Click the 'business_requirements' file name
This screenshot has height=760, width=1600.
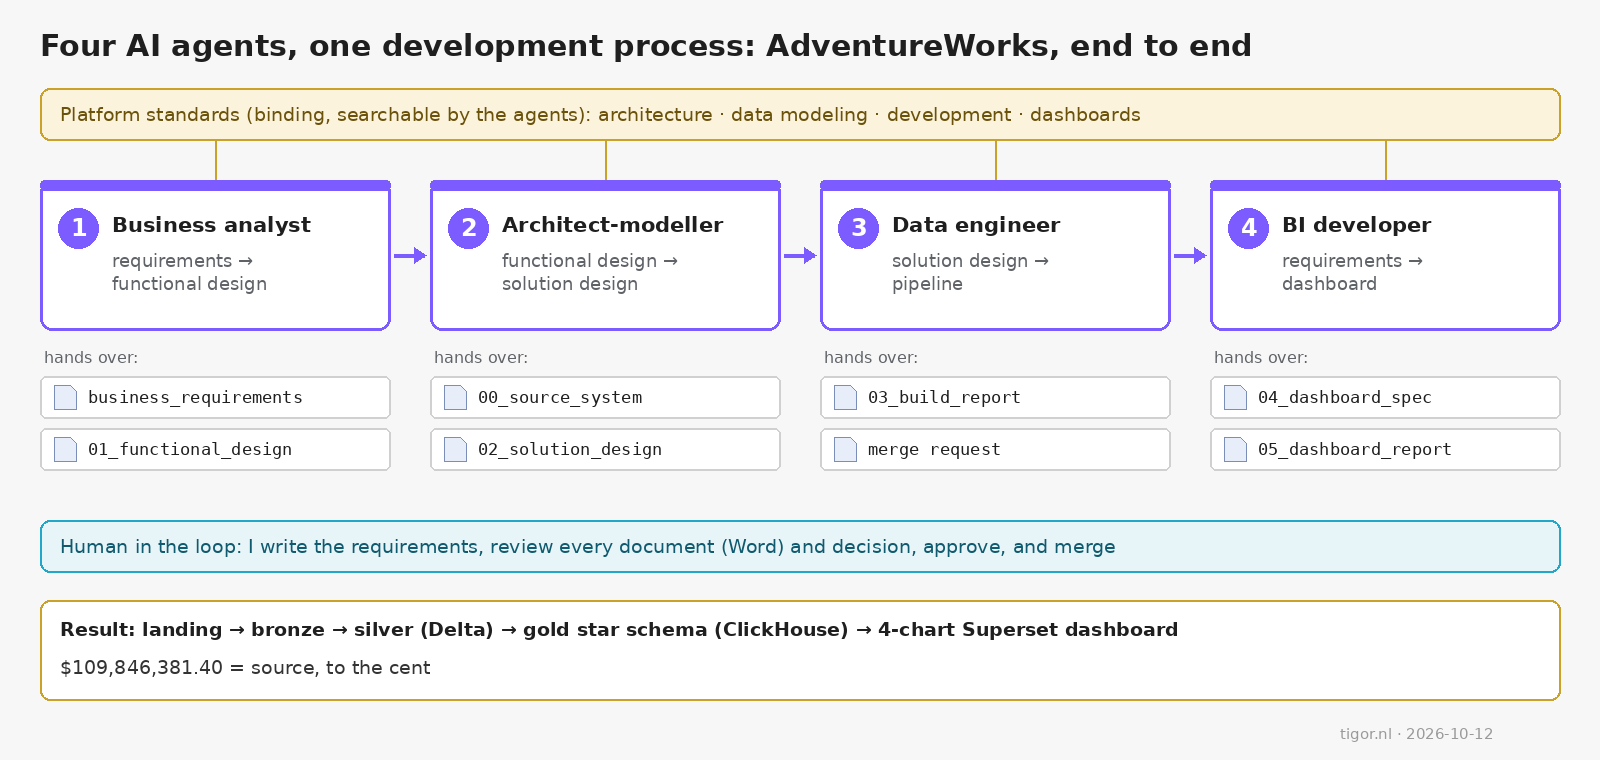[195, 397]
